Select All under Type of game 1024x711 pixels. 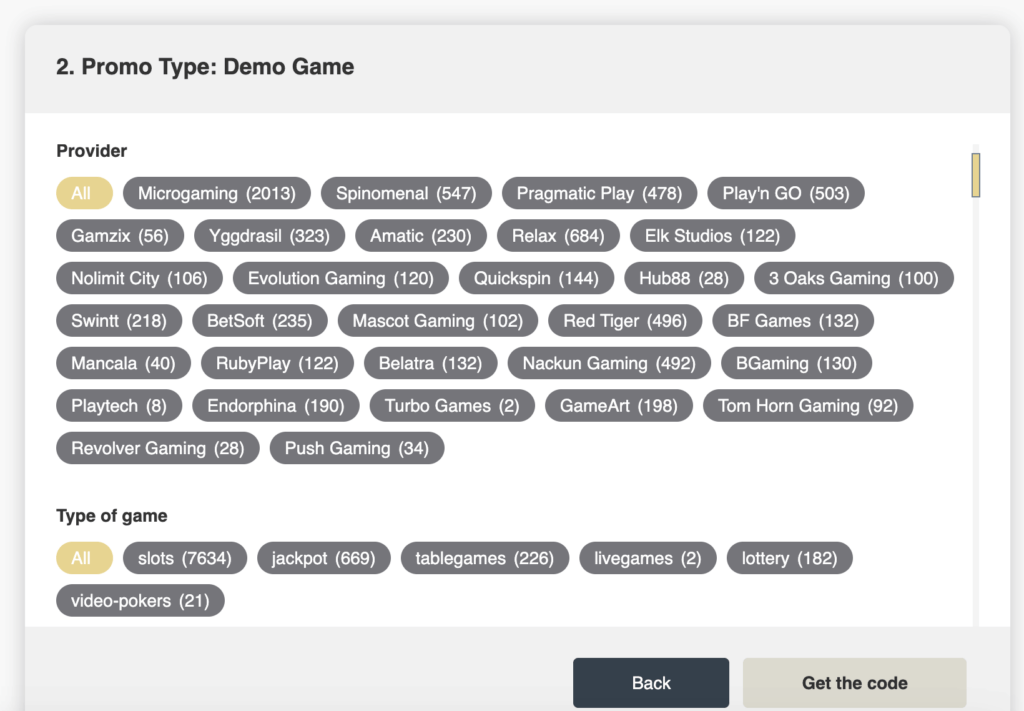tap(81, 558)
